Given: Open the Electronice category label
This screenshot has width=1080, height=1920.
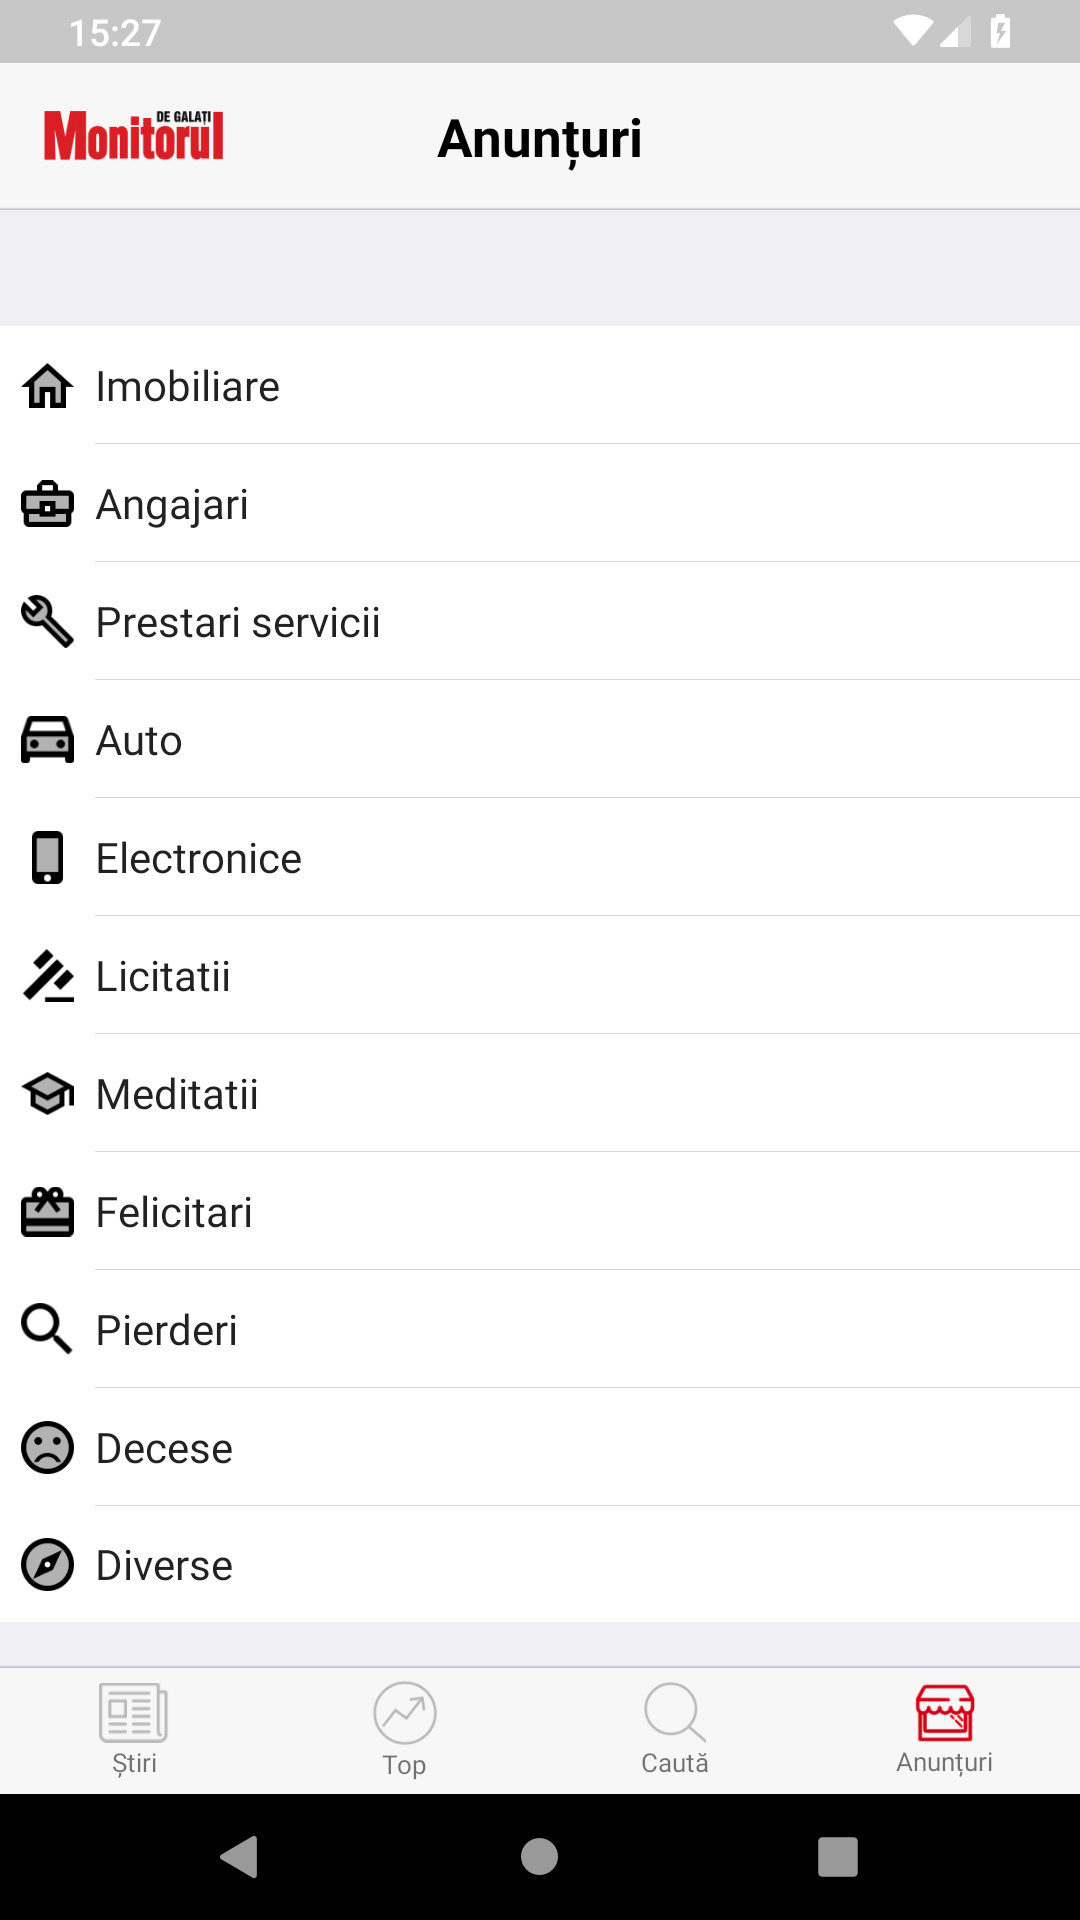Looking at the screenshot, I should pyautogui.click(x=199, y=859).
